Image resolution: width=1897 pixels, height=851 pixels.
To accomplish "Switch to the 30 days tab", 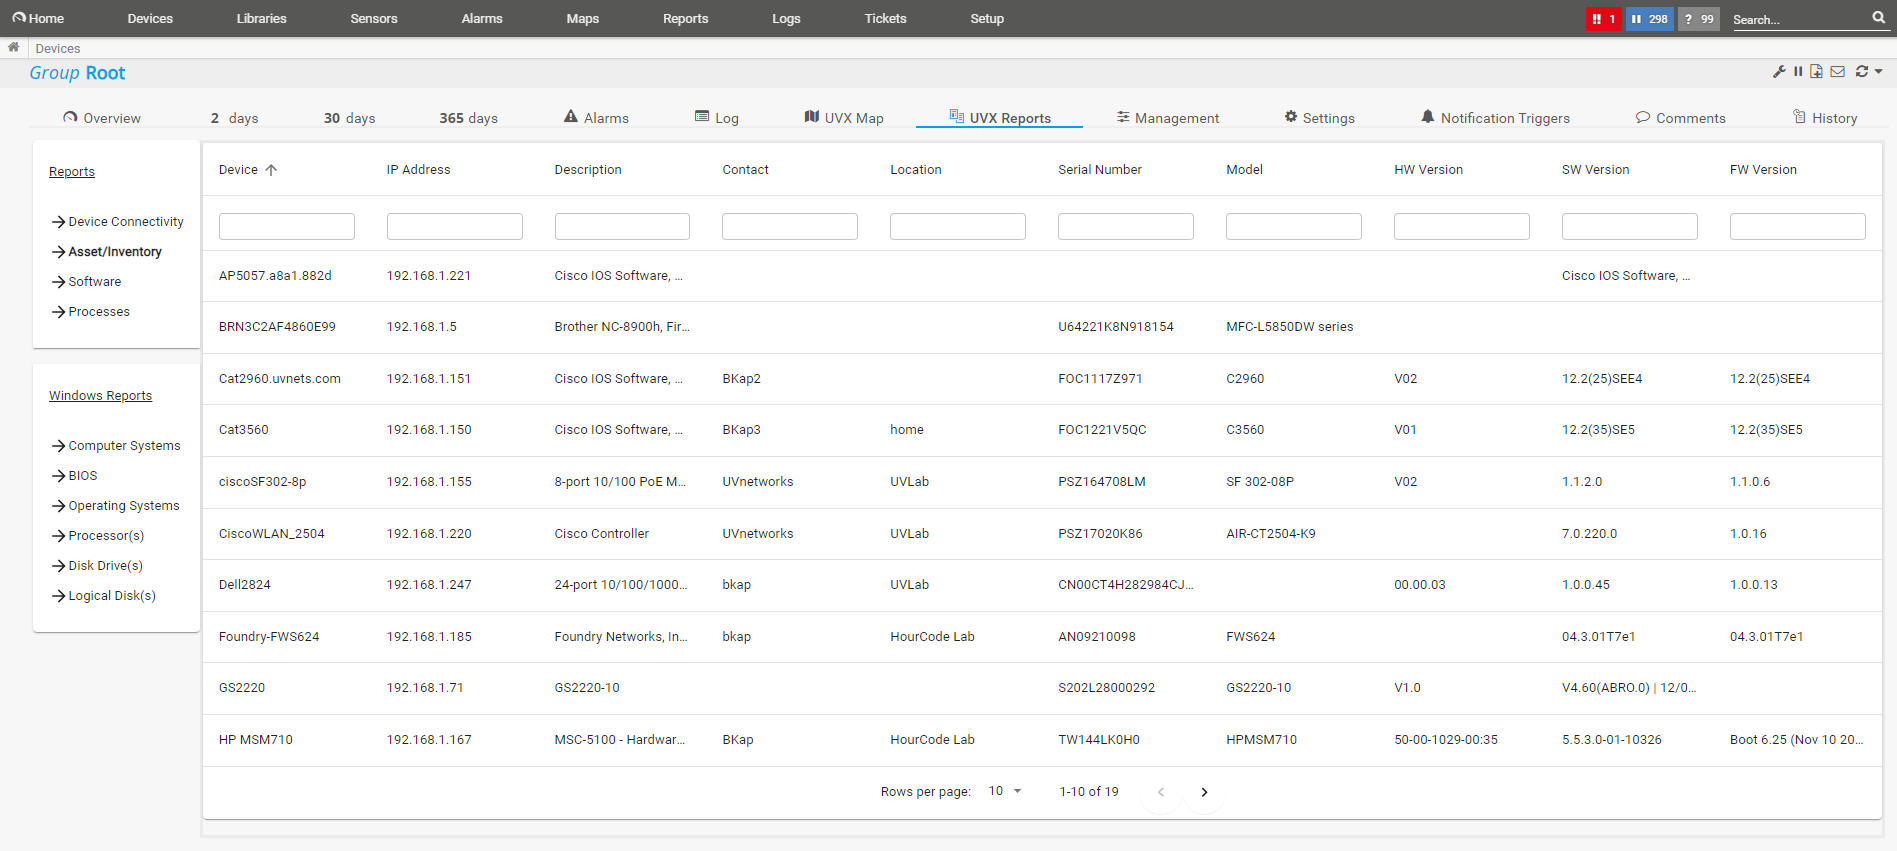I will pyautogui.click(x=350, y=118).
